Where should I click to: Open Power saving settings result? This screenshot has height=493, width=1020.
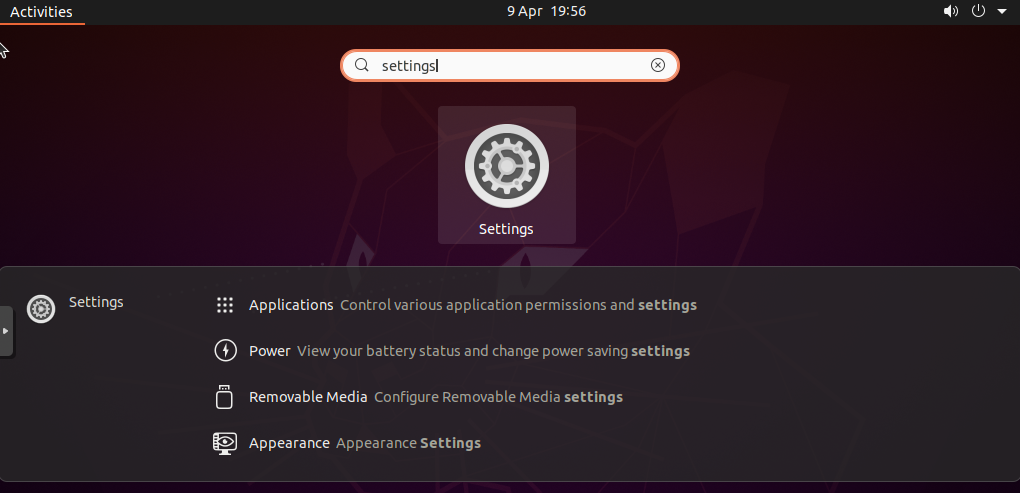pyautogui.click(x=452, y=351)
